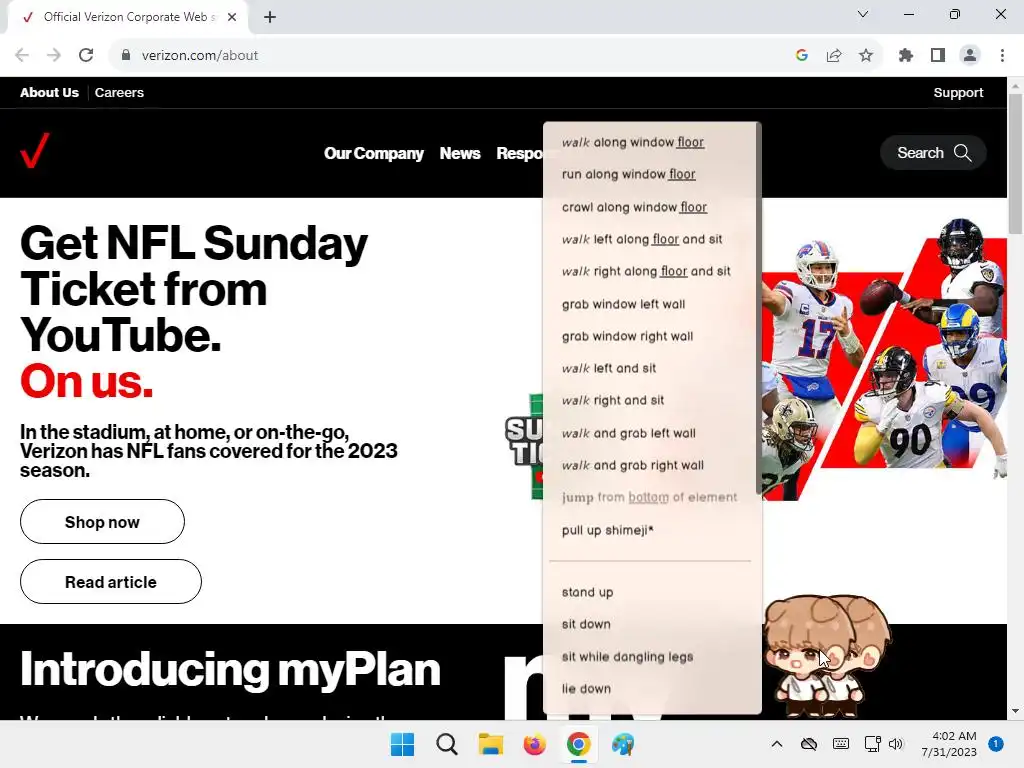Image resolution: width=1024 pixels, height=768 pixels.
Task: Open the volume tray icon
Action: click(896, 744)
